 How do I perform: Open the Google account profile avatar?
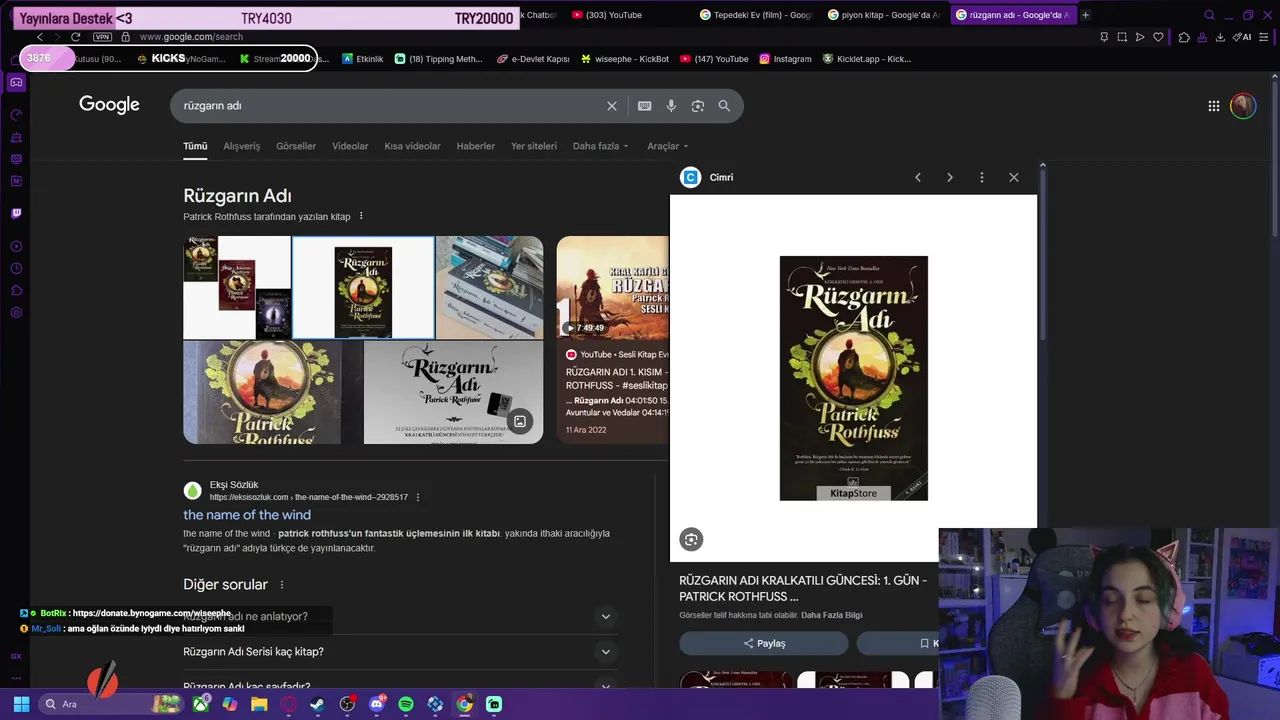(1243, 106)
